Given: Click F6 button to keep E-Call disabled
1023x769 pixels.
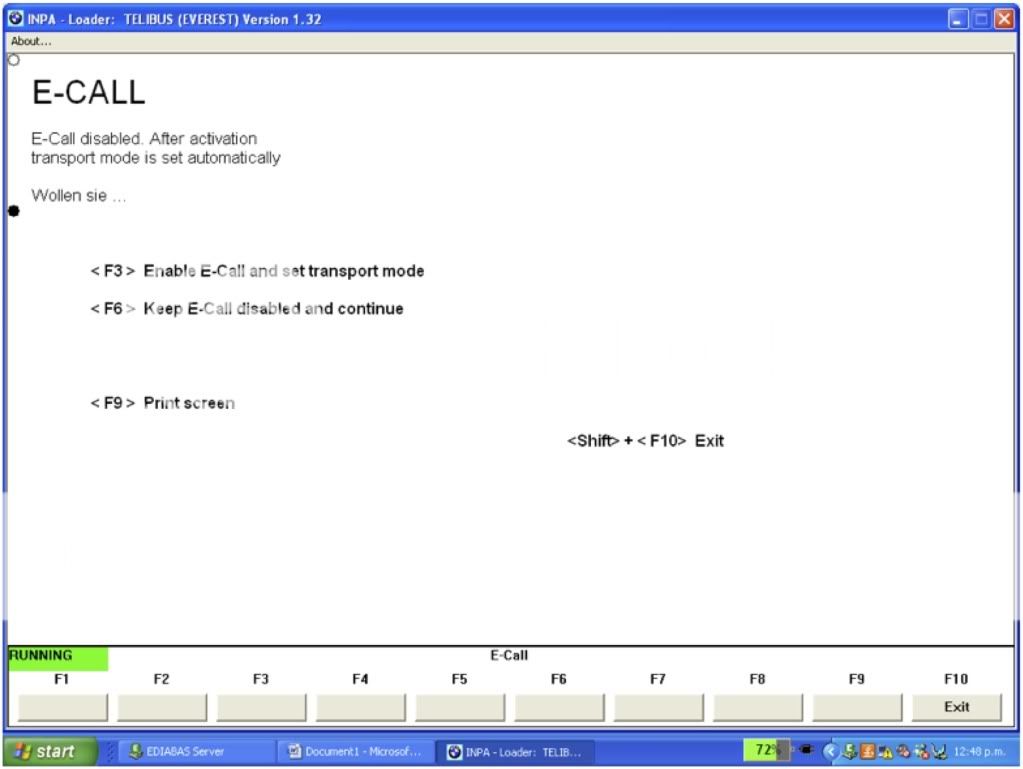Looking at the screenshot, I should (x=558, y=707).
